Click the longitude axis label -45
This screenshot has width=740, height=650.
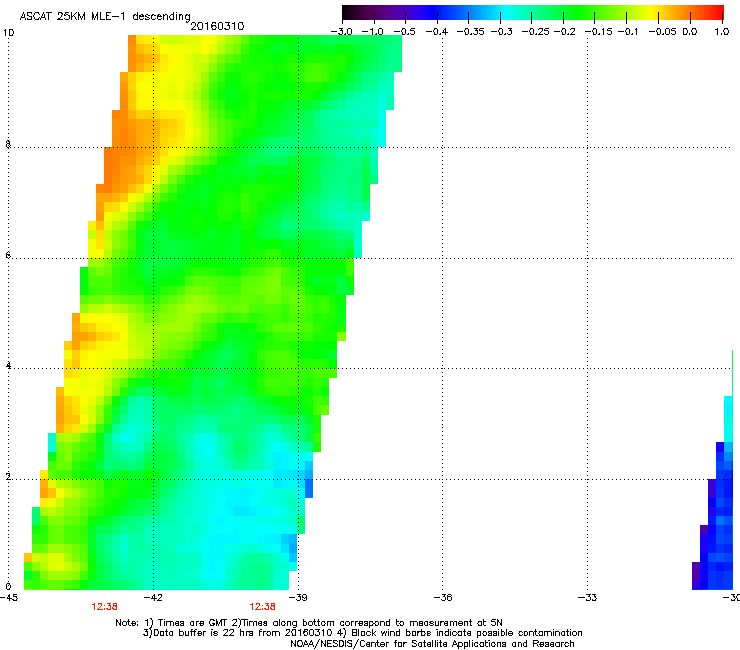coord(8,598)
